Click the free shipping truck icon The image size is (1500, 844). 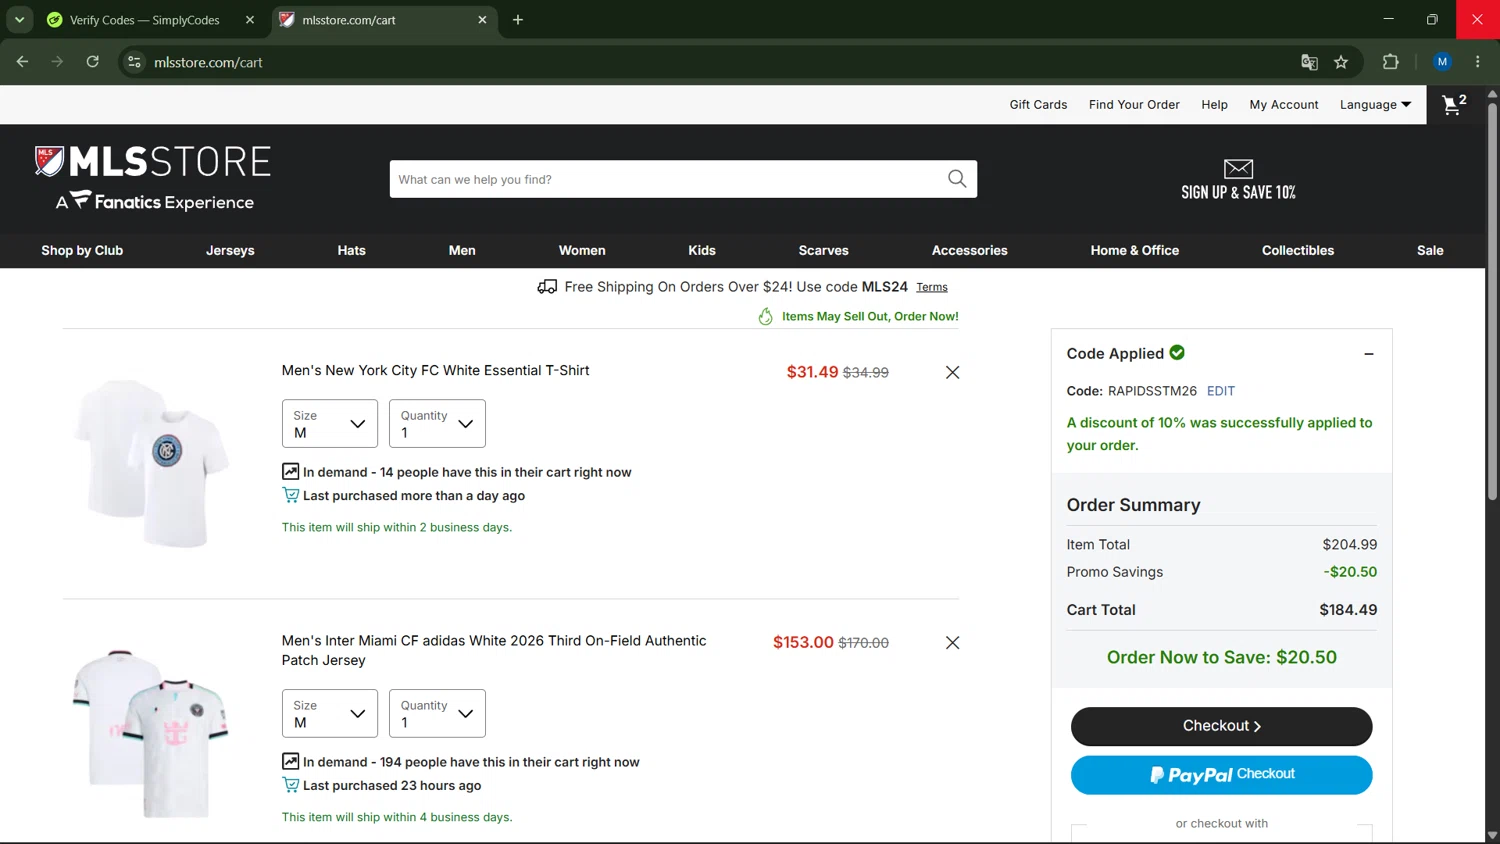pyautogui.click(x=547, y=287)
